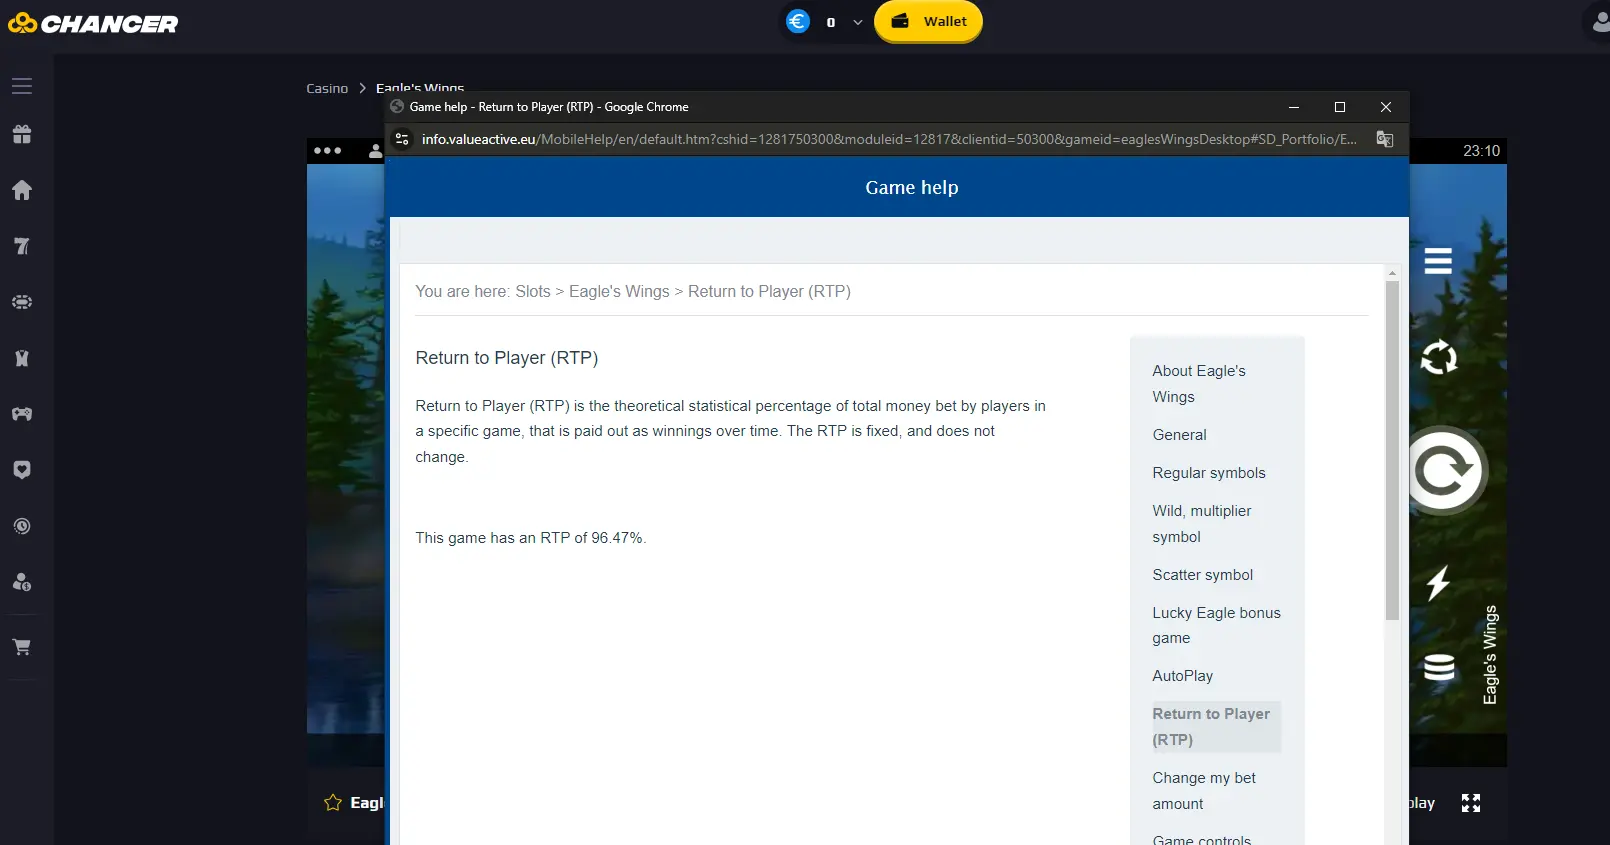Screen dimensions: 1610x845
Task: Click the euro currency icon
Action: 798,21
